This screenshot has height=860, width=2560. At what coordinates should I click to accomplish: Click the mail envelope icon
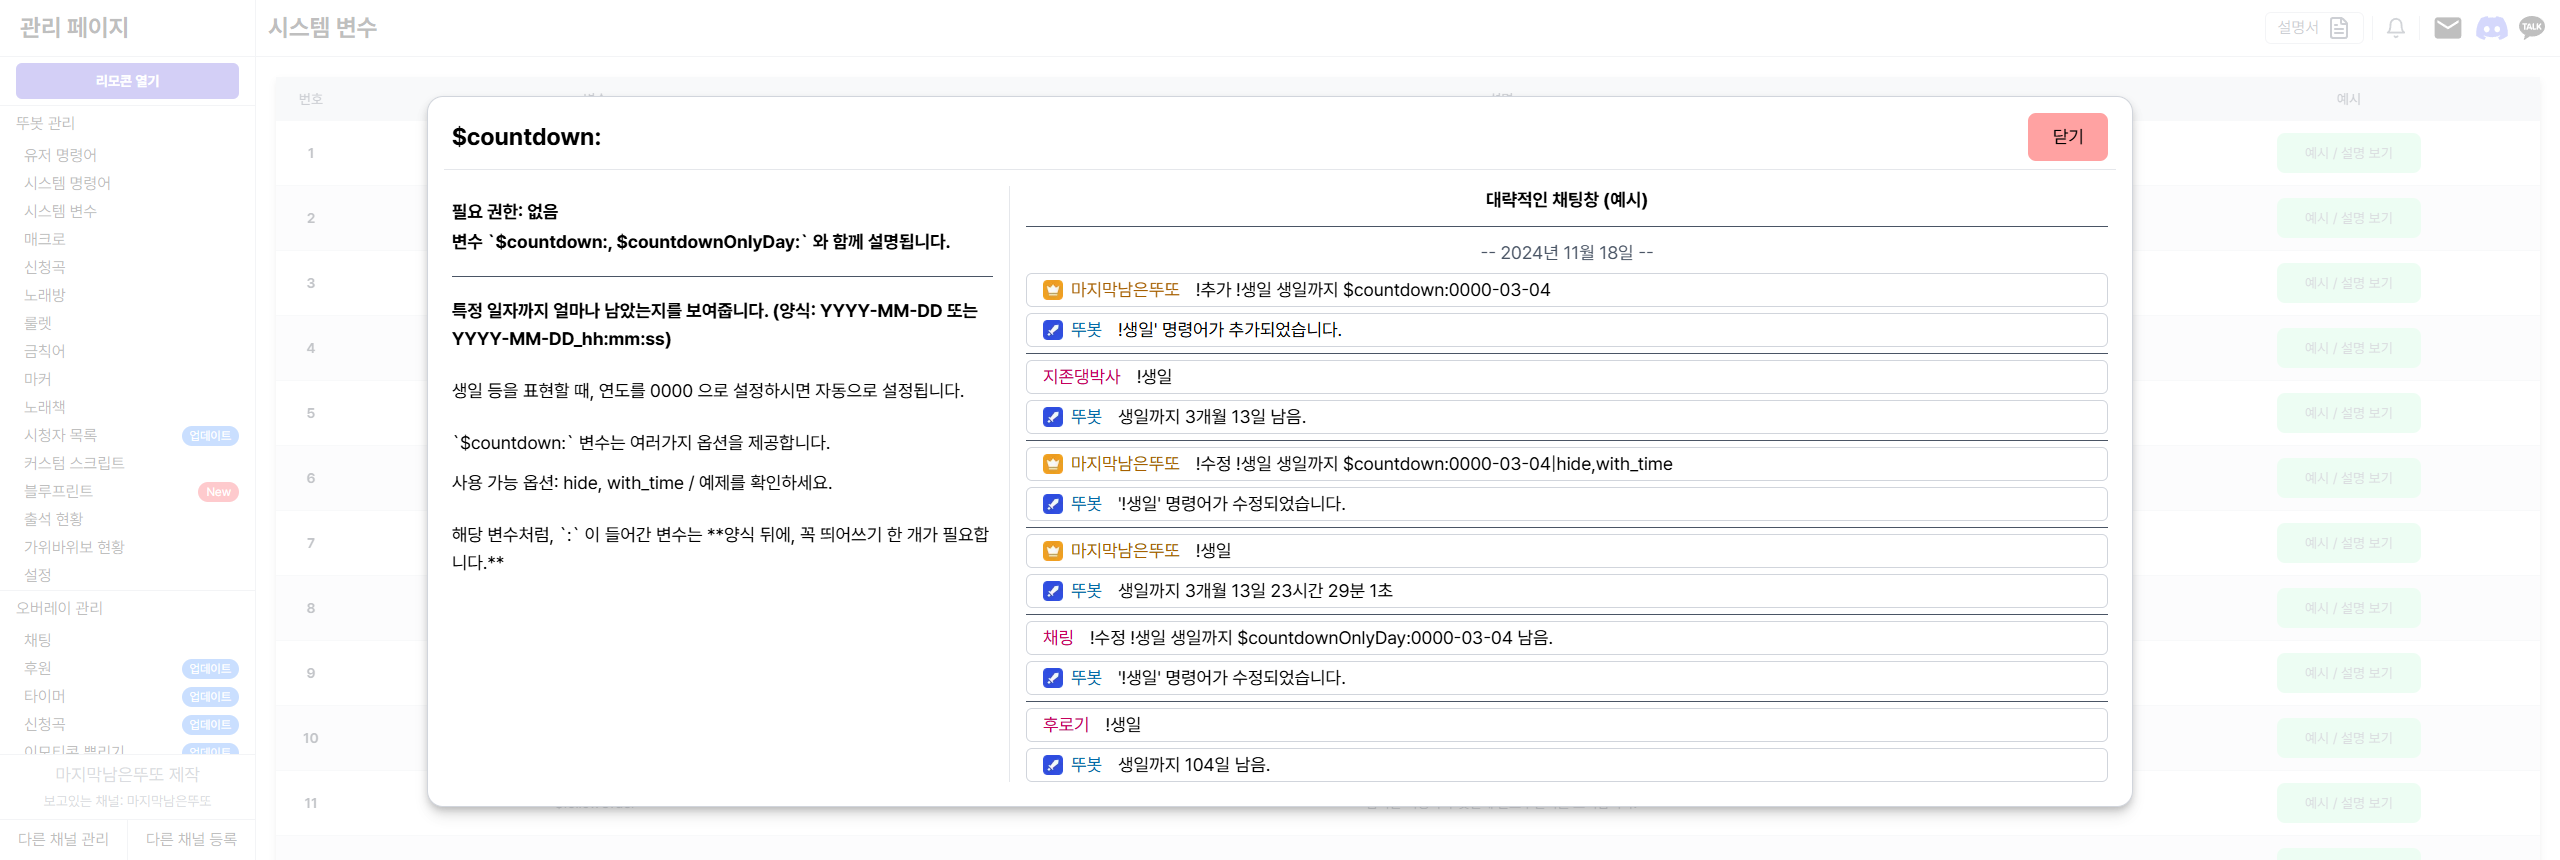point(2447,28)
